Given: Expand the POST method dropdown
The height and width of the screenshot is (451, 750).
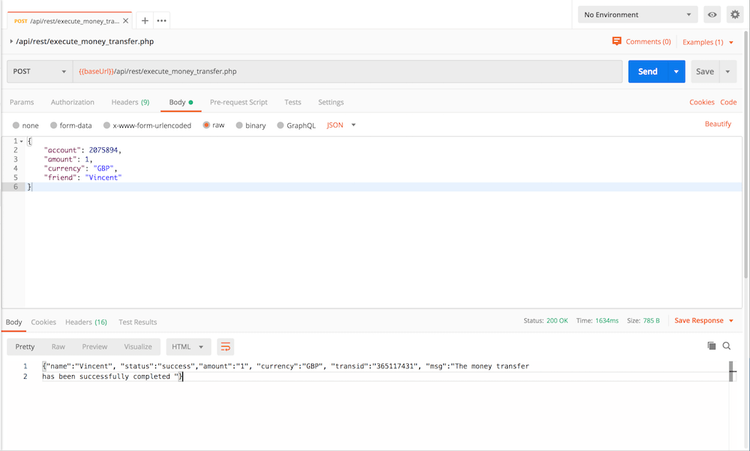Looking at the screenshot, I should pyautogui.click(x=40, y=72).
